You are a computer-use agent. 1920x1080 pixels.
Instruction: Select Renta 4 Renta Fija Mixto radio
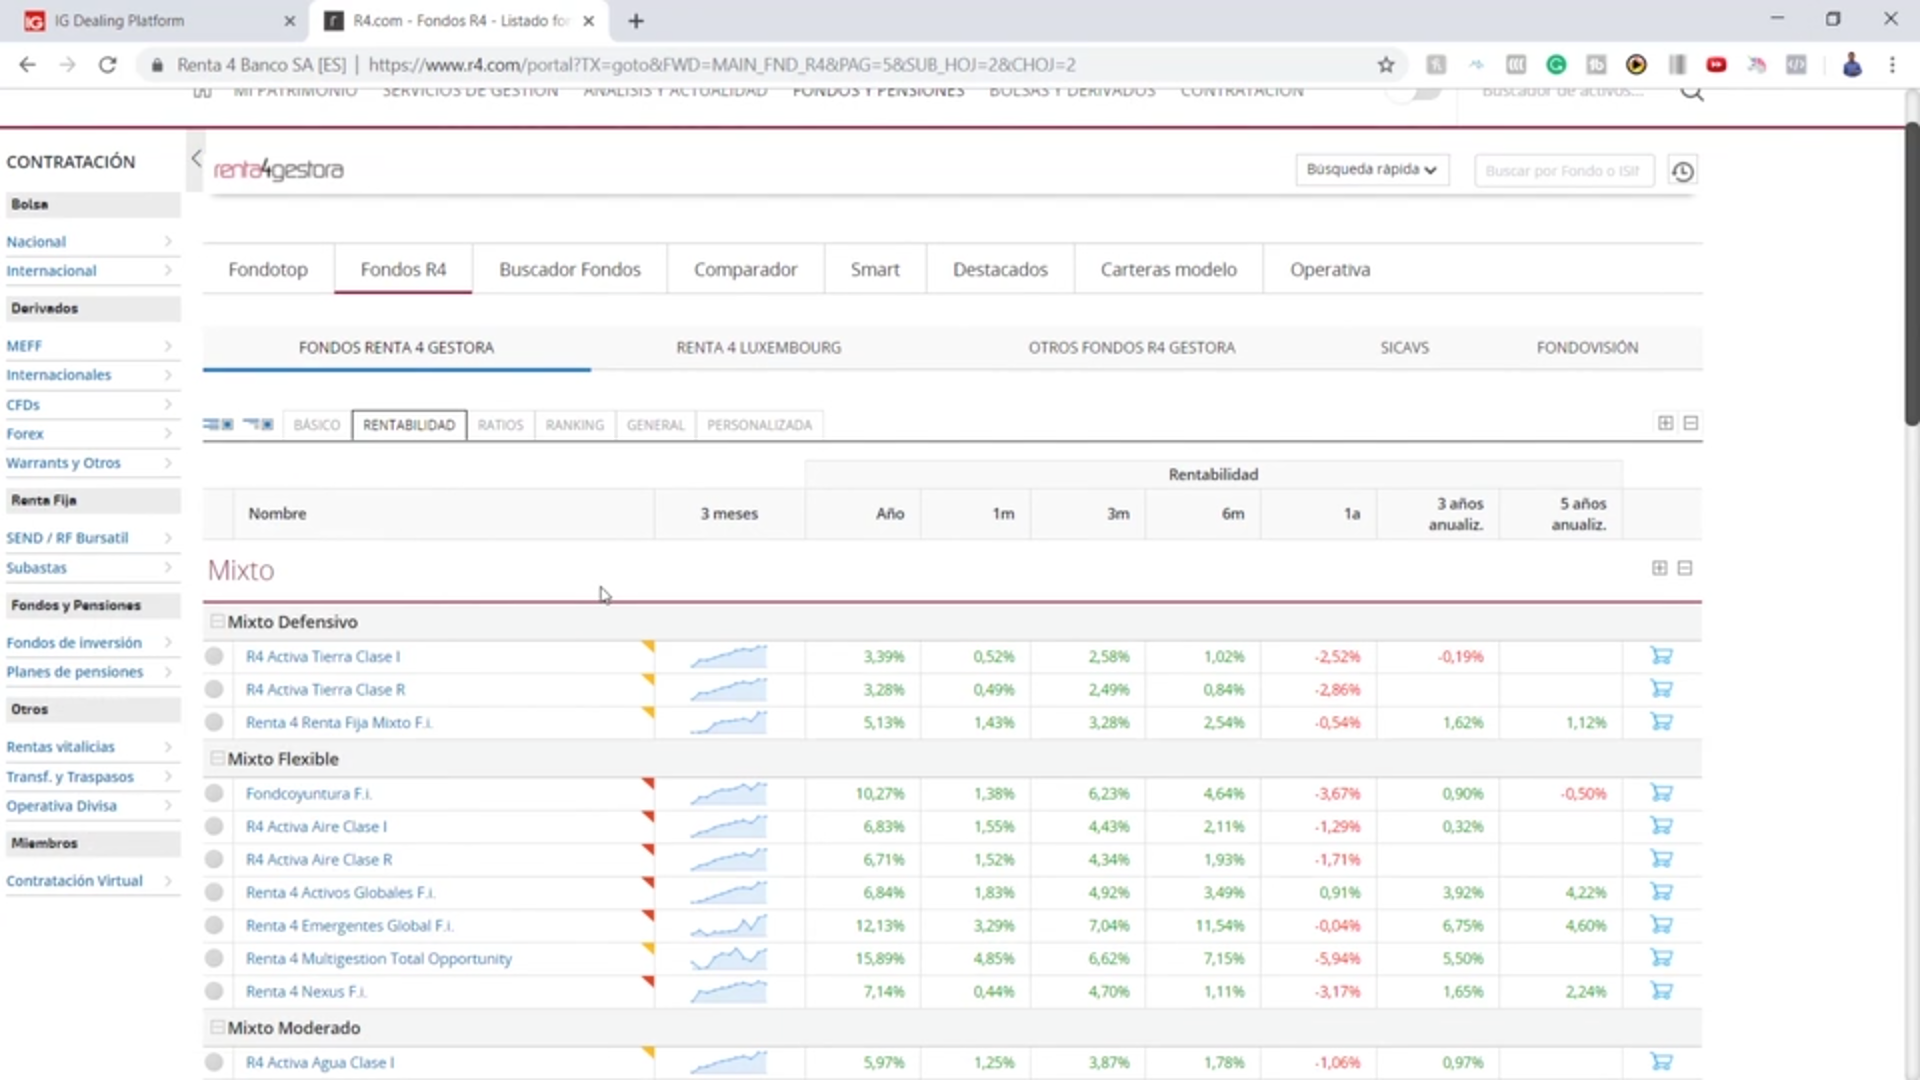click(214, 722)
